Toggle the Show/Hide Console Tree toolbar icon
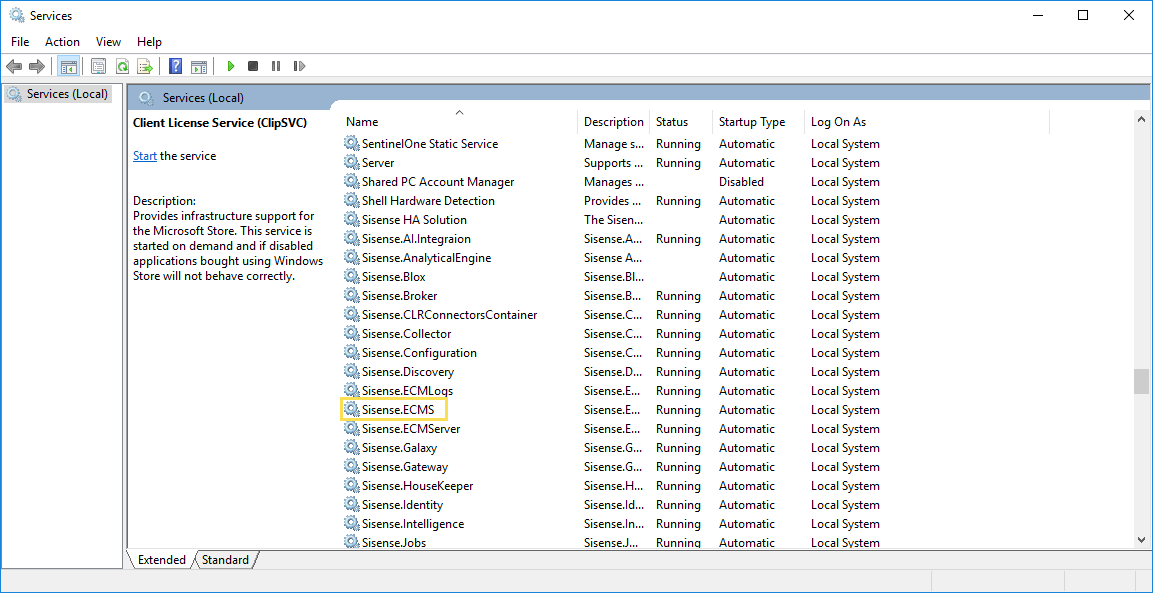1153x593 pixels. (x=68, y=66)
